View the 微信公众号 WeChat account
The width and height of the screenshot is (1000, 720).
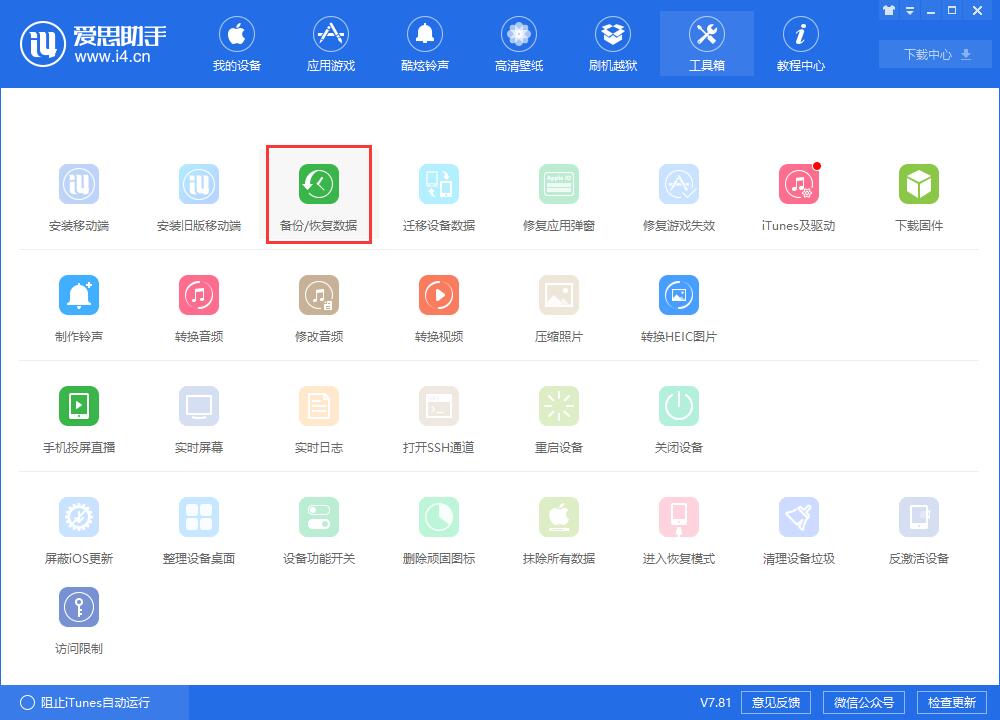864,702
